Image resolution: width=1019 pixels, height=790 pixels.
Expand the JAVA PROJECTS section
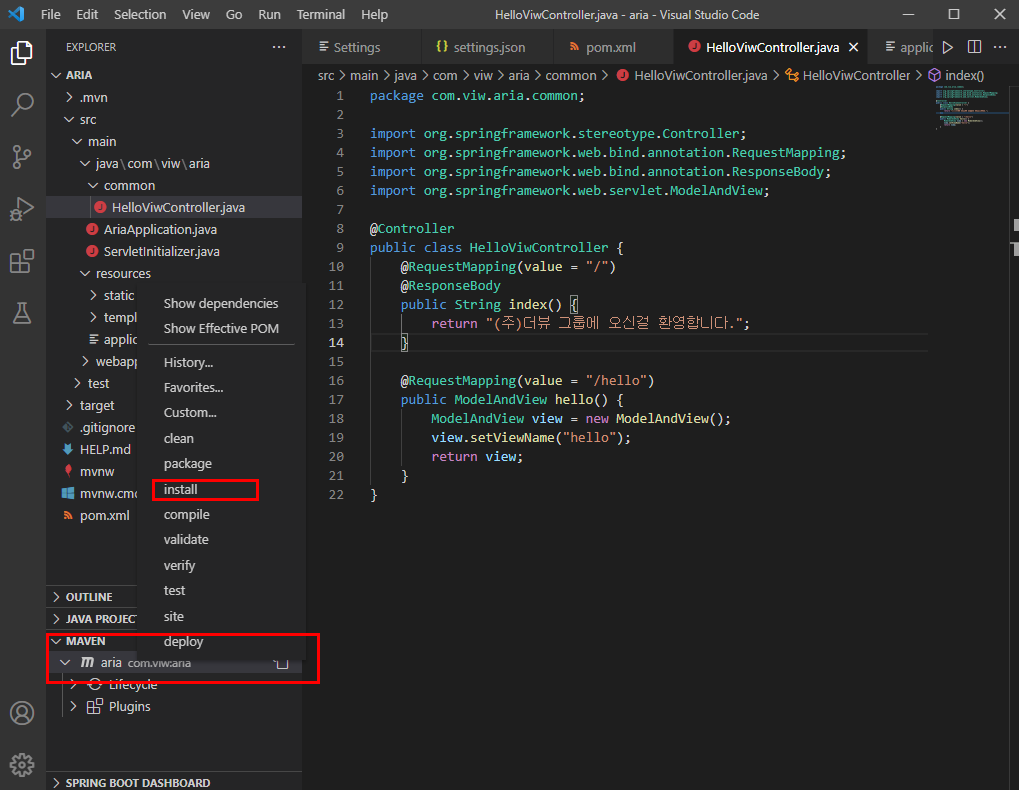(57, 619)
